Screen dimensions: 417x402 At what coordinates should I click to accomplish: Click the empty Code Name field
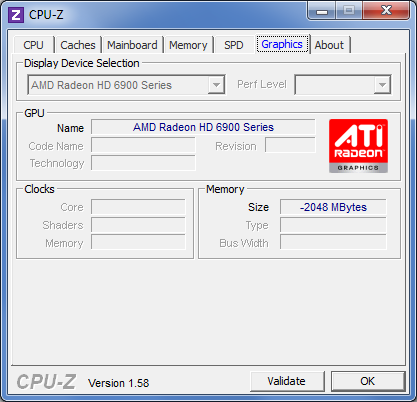coord(143,145)
